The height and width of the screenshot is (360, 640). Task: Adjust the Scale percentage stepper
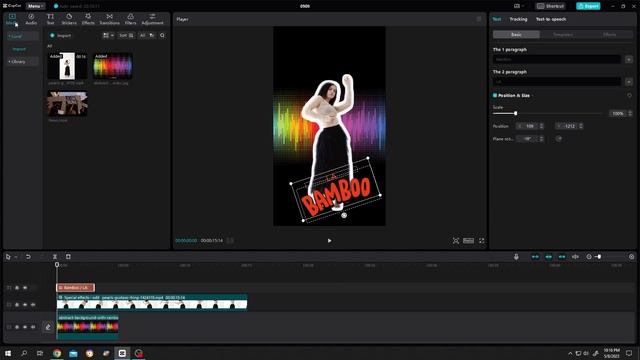point(630,113)
